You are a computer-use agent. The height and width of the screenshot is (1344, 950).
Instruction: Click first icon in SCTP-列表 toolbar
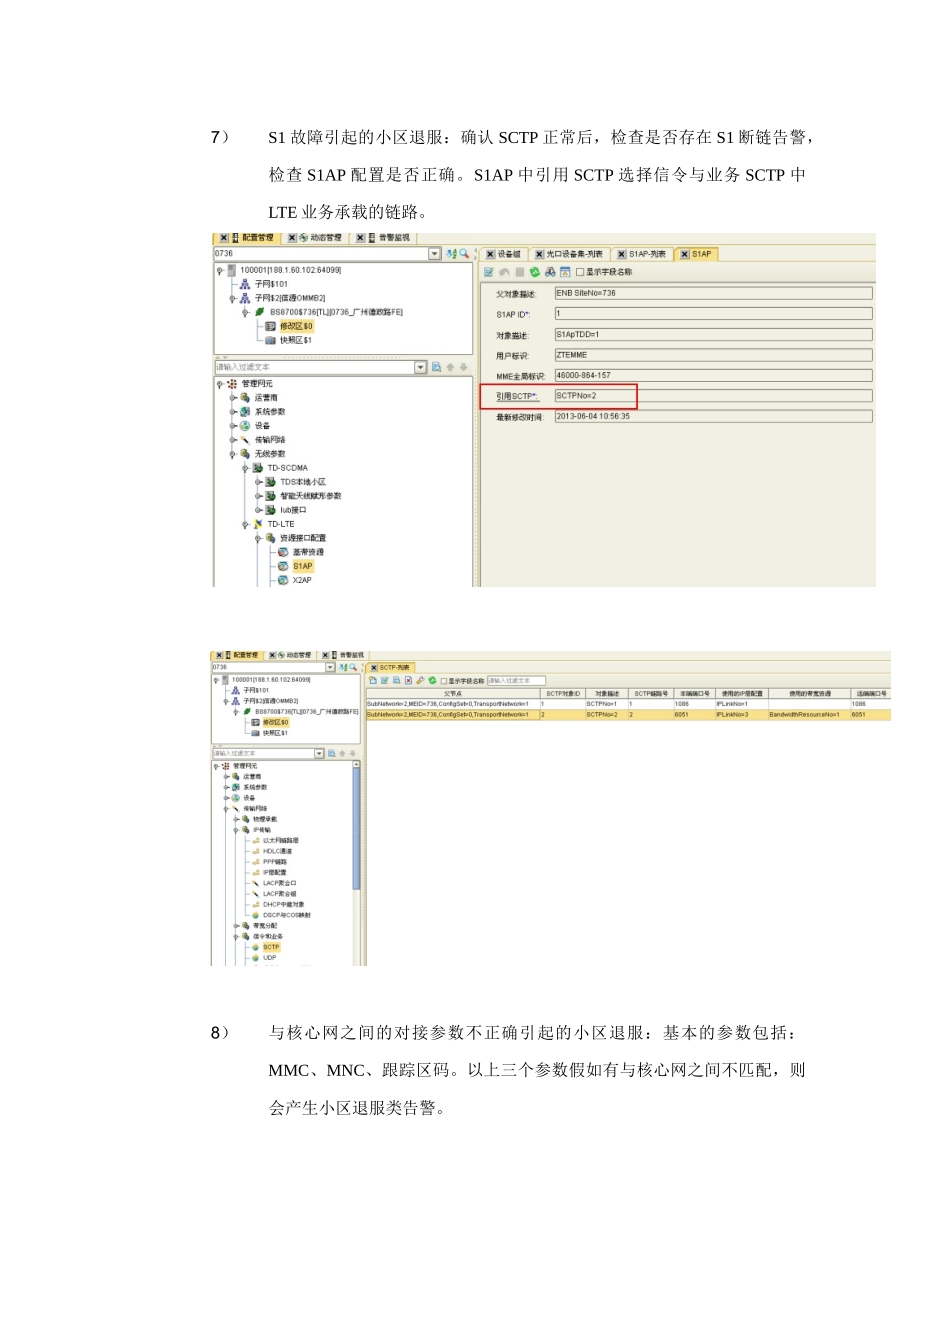pos(373,680)
